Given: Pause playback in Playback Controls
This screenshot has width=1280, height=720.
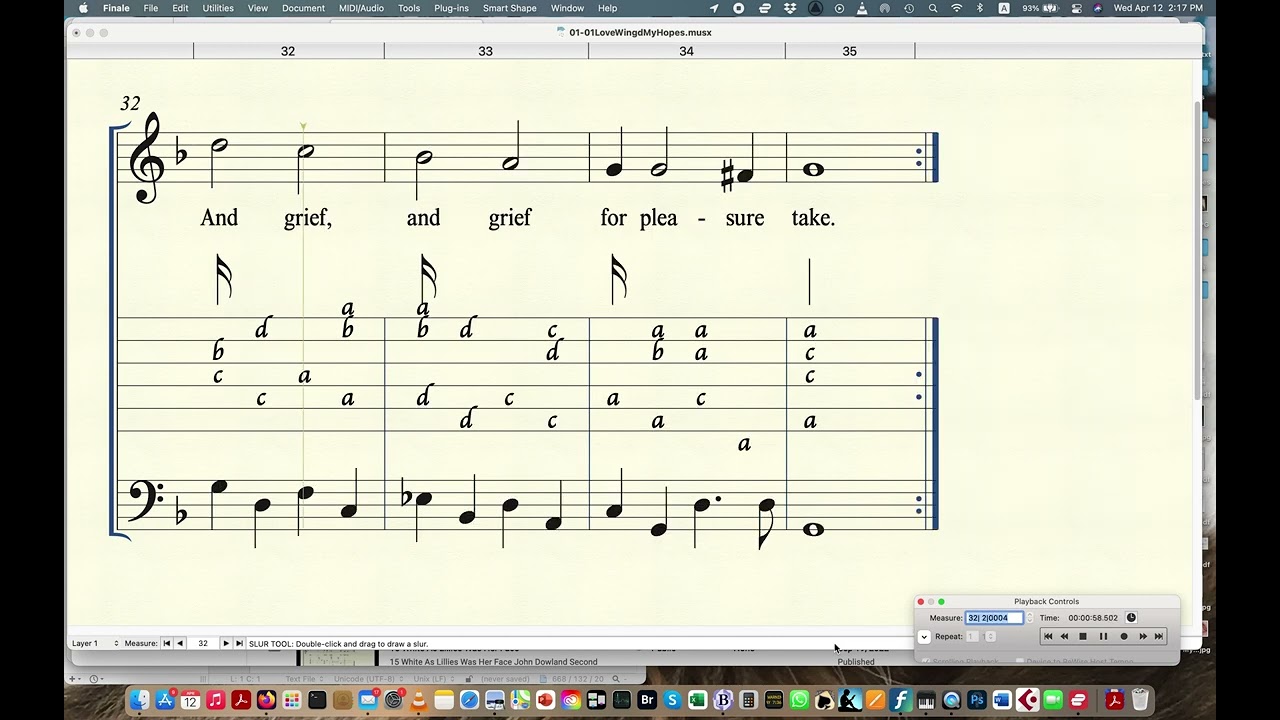Looking at the screenshot, I should click(x=1103, y=636).
